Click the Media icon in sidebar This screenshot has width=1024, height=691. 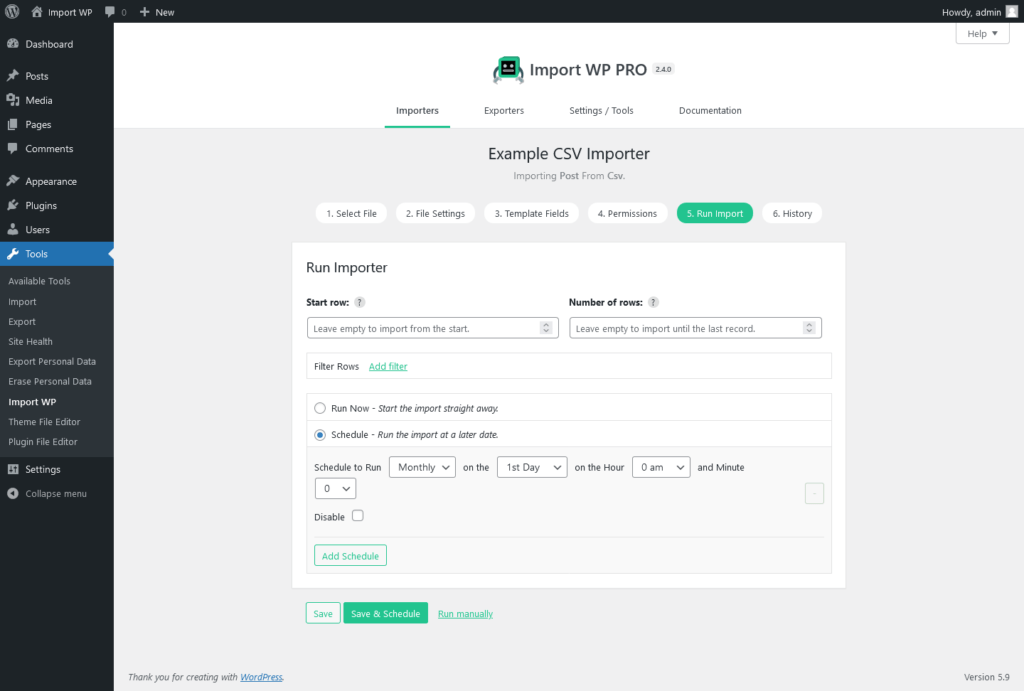pyautogui.click(x=13, y=100)
